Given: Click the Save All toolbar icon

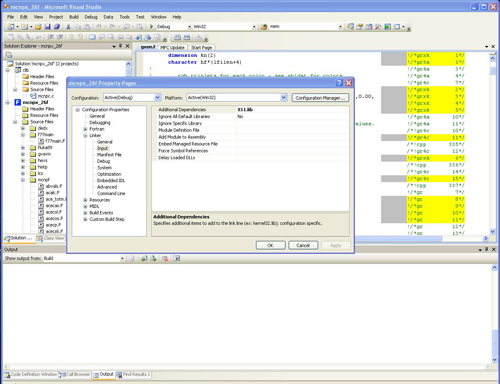Looking at the screenshot, I should 57,27.
